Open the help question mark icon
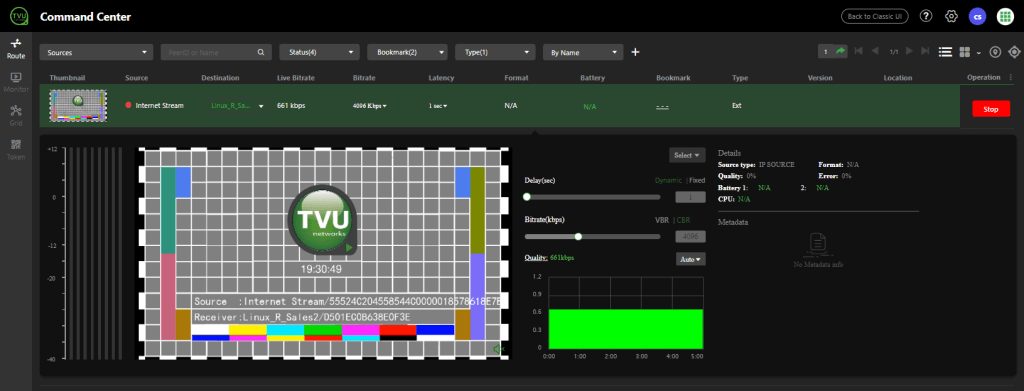1024x391 pixels. click(x=926, y=16)
